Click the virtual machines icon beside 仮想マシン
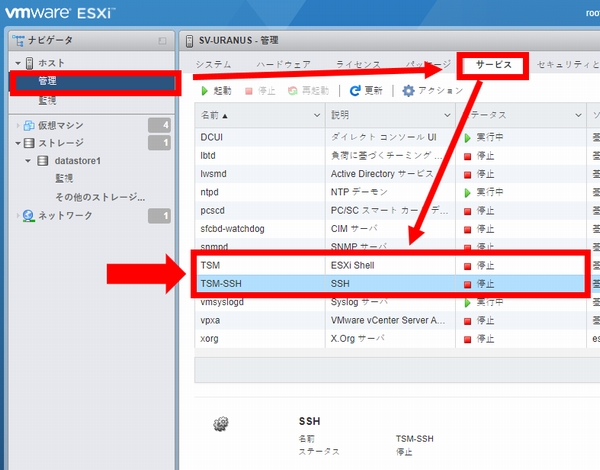This screenshot has height=470, width=600. (29, 125)
